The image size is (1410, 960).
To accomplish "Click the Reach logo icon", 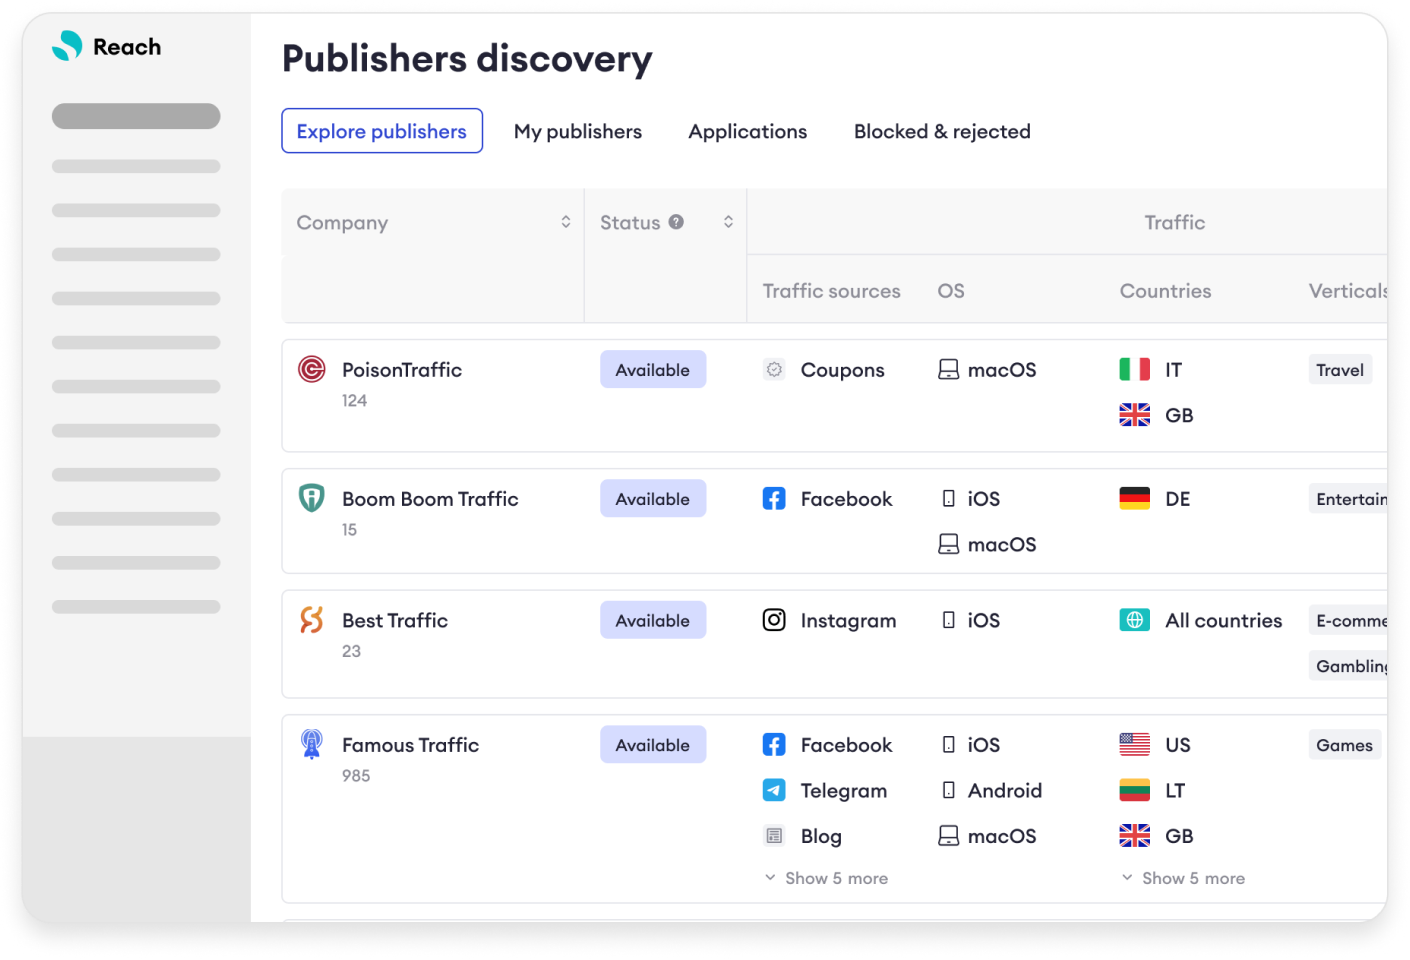I will [67, 46].
